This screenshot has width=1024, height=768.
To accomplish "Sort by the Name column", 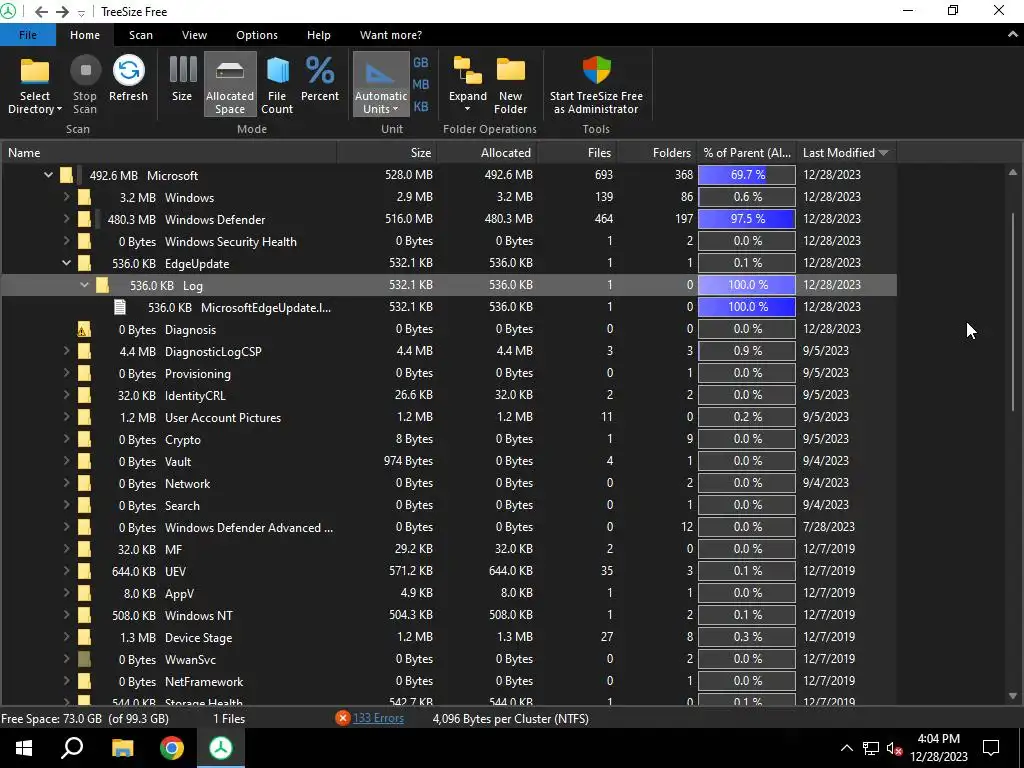I will click(168, 152).
